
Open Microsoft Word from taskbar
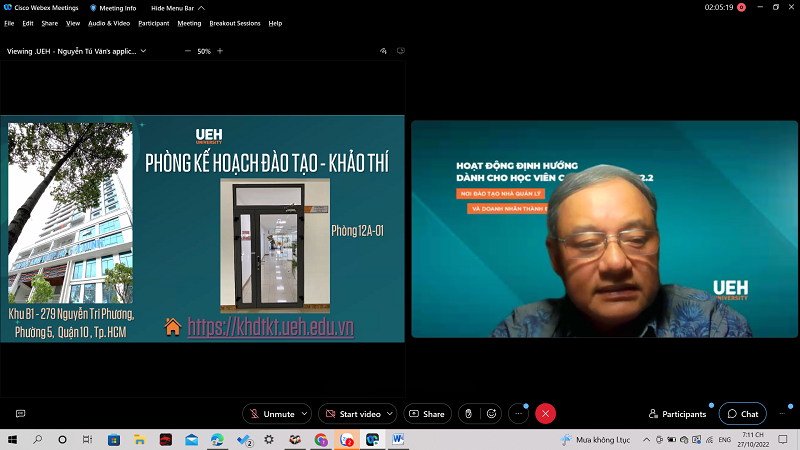(398, 440)
